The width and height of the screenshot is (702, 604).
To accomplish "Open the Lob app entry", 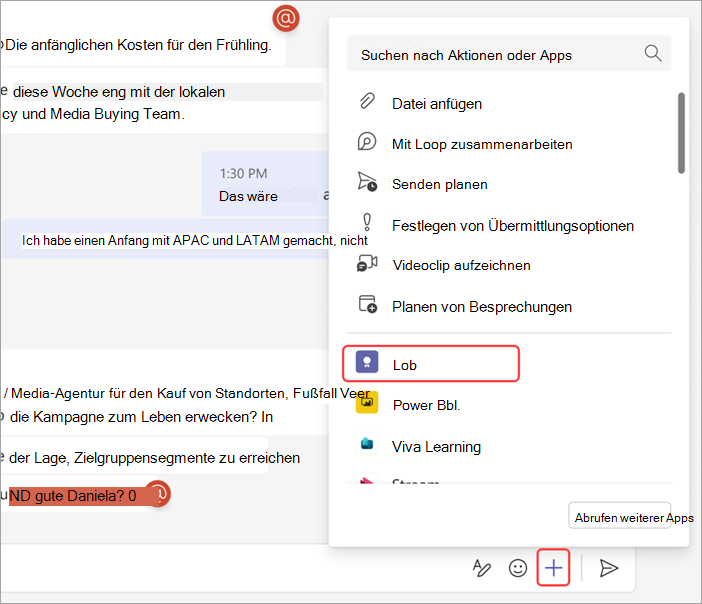I will [431, 364].
